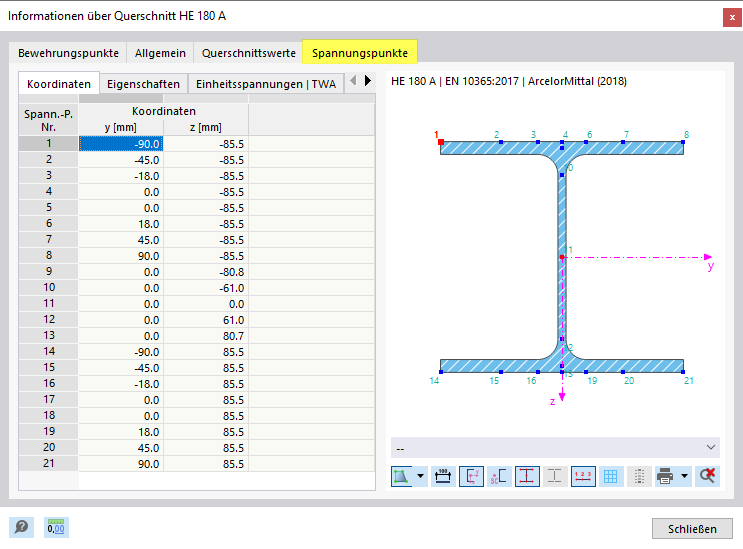Viewport: 743px width, 549px height.
Task: Click the z [mm] column header
Action: point(206,127)
